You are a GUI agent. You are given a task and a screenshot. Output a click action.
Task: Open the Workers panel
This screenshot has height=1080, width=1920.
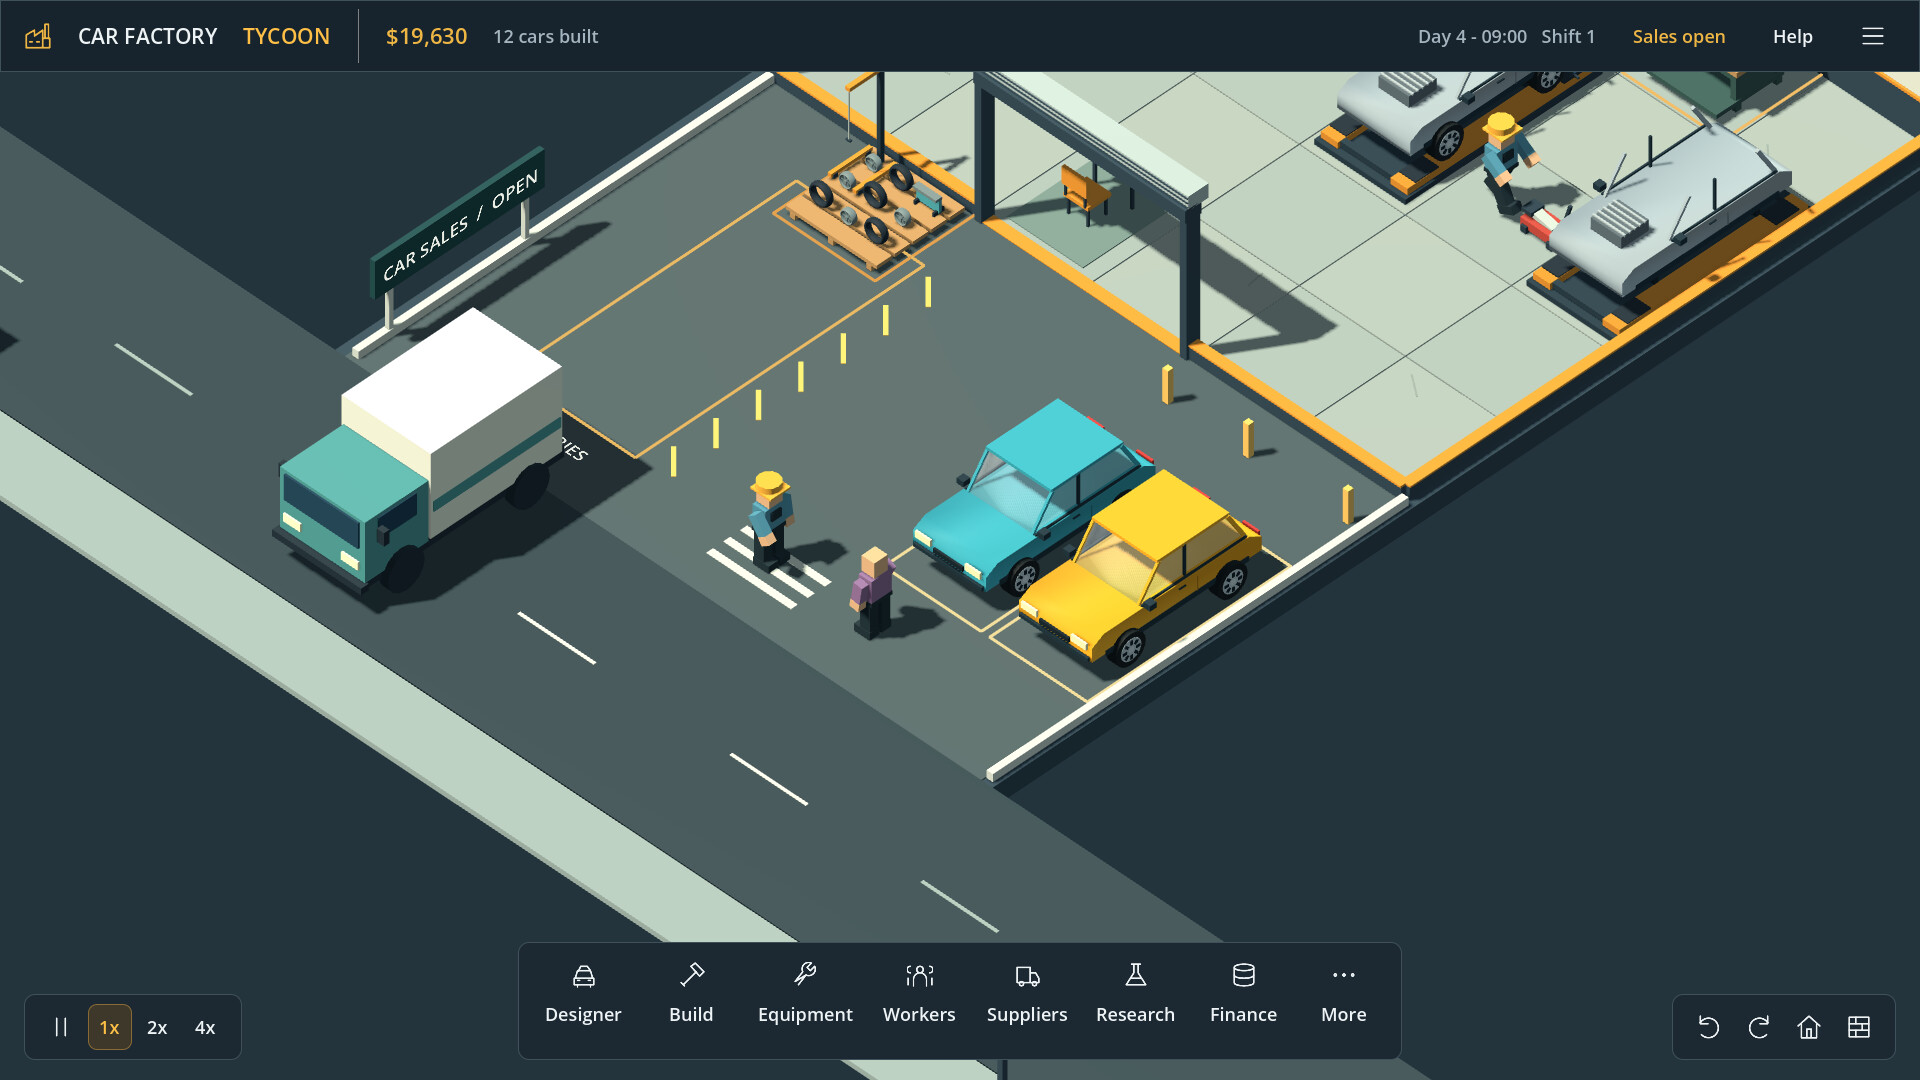(x=919, y=995)
